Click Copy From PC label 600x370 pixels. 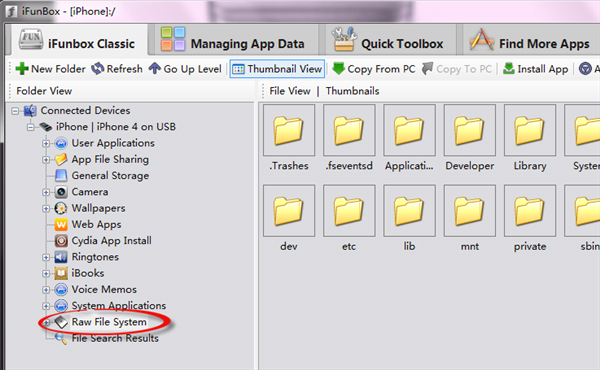[x=381, y=69]
